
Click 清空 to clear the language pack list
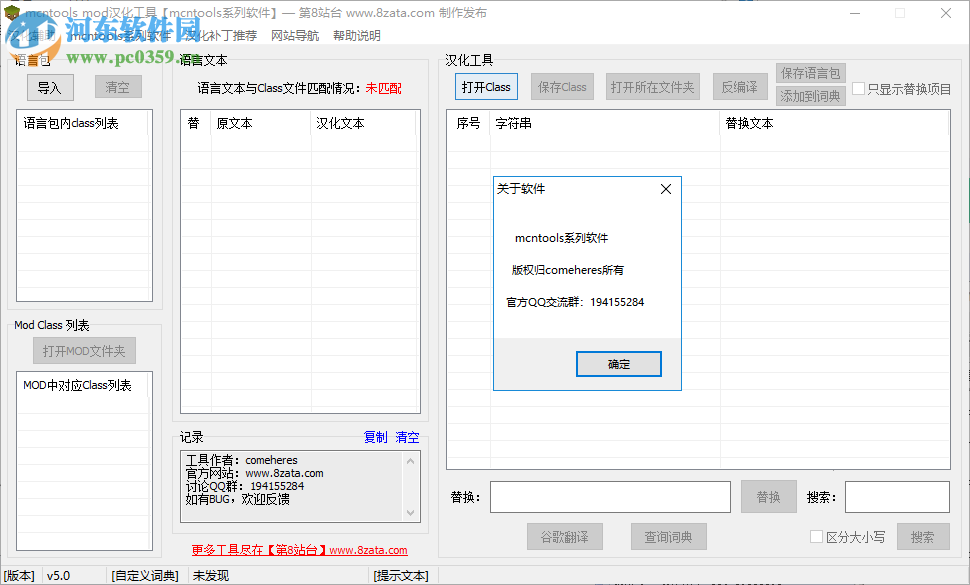tap(116, 87)
